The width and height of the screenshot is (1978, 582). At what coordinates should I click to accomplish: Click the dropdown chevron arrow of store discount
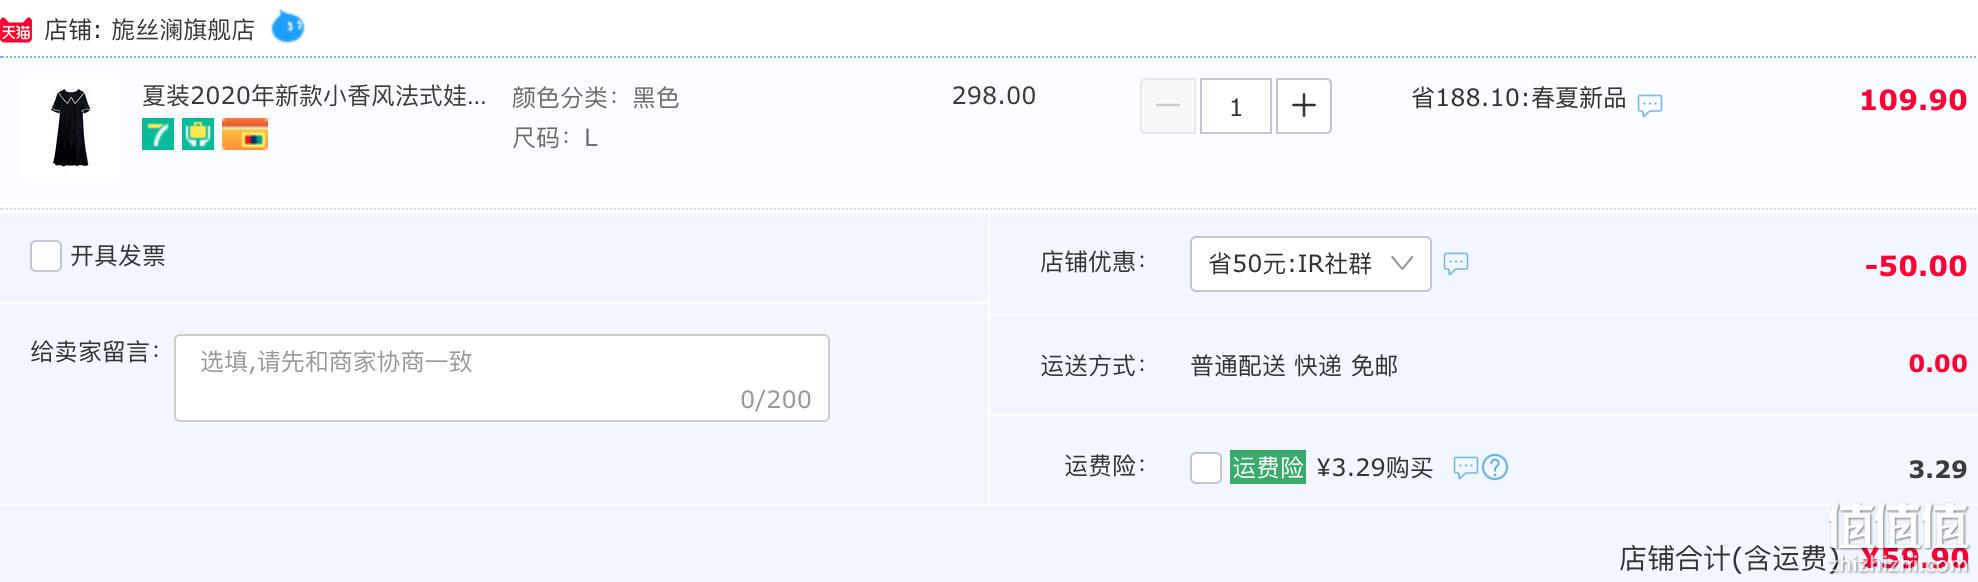(1402, 264)
